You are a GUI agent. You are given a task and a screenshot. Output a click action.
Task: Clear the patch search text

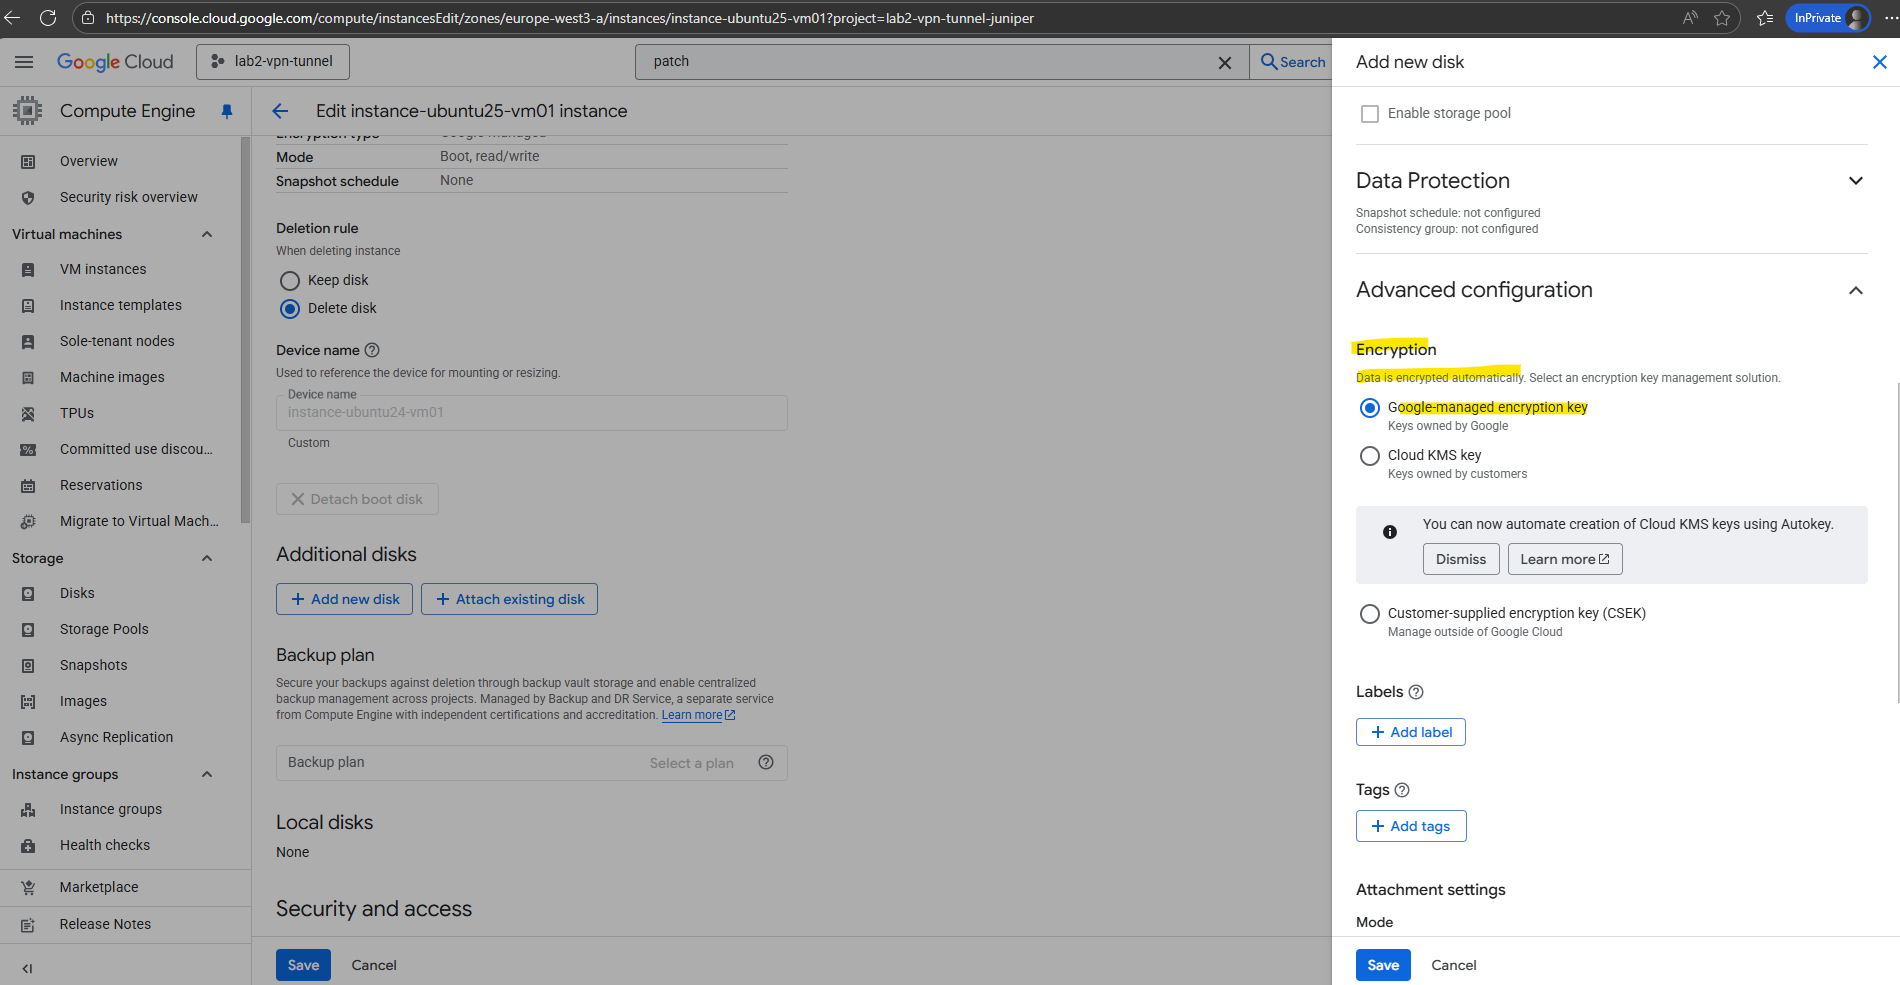pyautogui.click(x=1224, y=62)
